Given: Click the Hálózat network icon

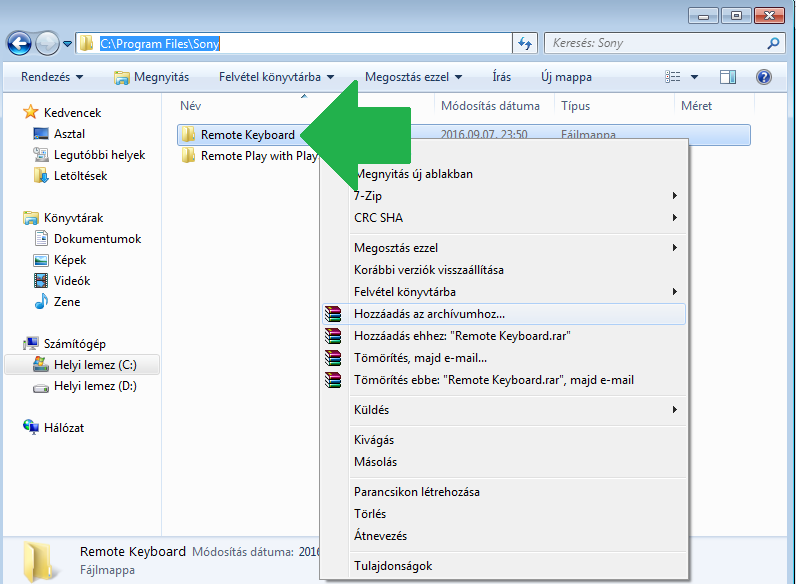Looking at the screenshot, I should pos(30,428).
